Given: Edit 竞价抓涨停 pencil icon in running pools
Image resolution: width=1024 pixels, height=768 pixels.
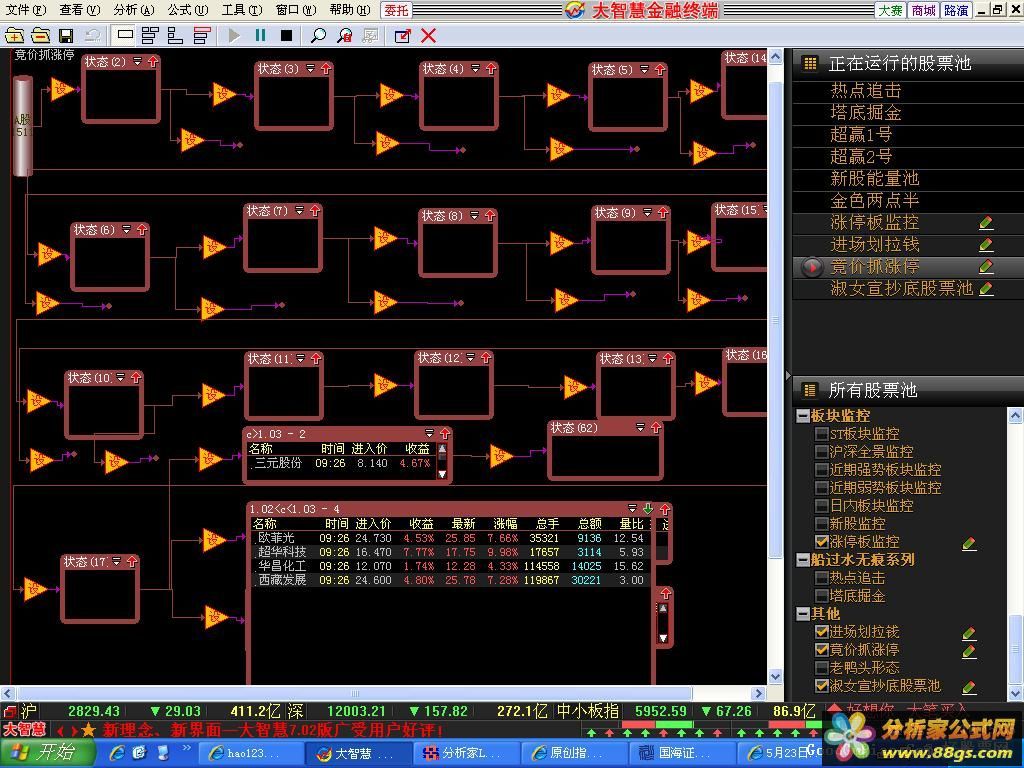Looking at the screenshot, I should [986, 266].
